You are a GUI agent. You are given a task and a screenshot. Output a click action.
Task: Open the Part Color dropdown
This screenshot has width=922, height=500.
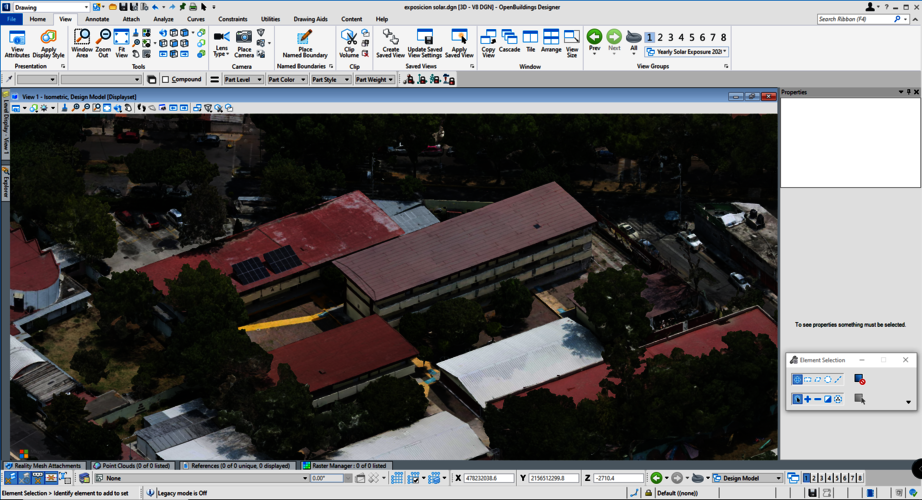[x=286, y=79]
